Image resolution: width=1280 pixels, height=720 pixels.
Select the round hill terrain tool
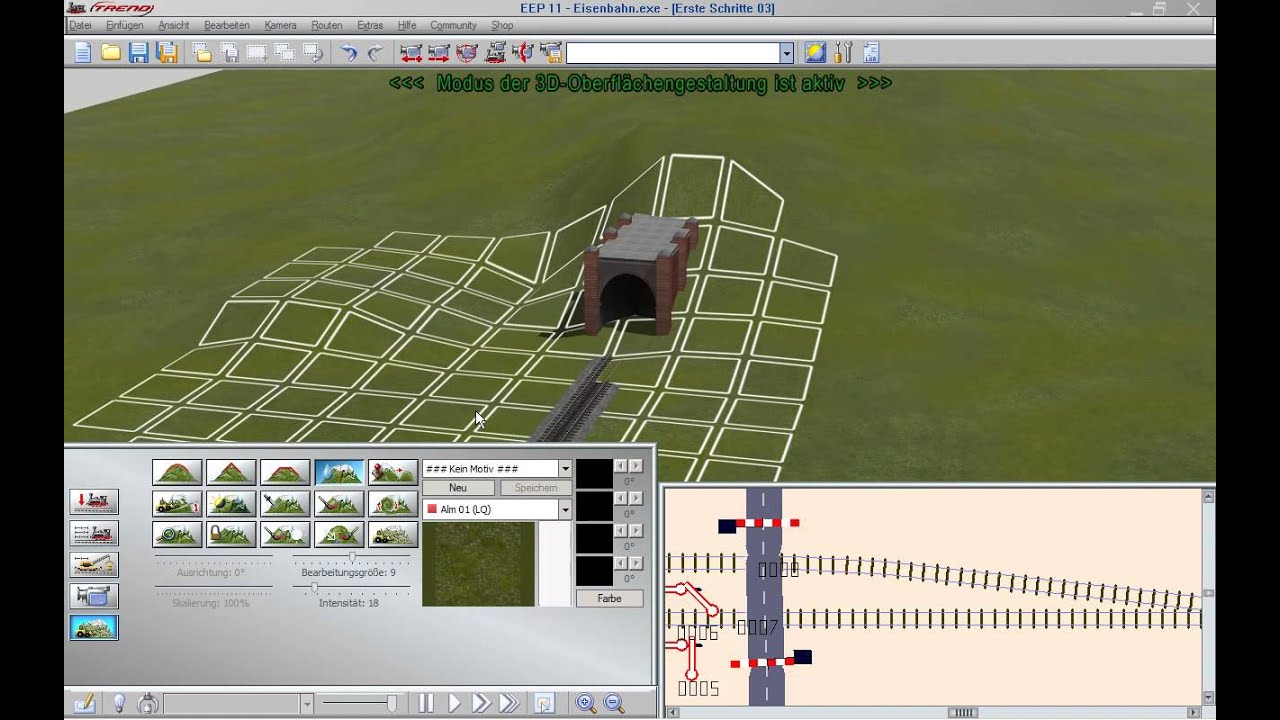tap(177, 472)
